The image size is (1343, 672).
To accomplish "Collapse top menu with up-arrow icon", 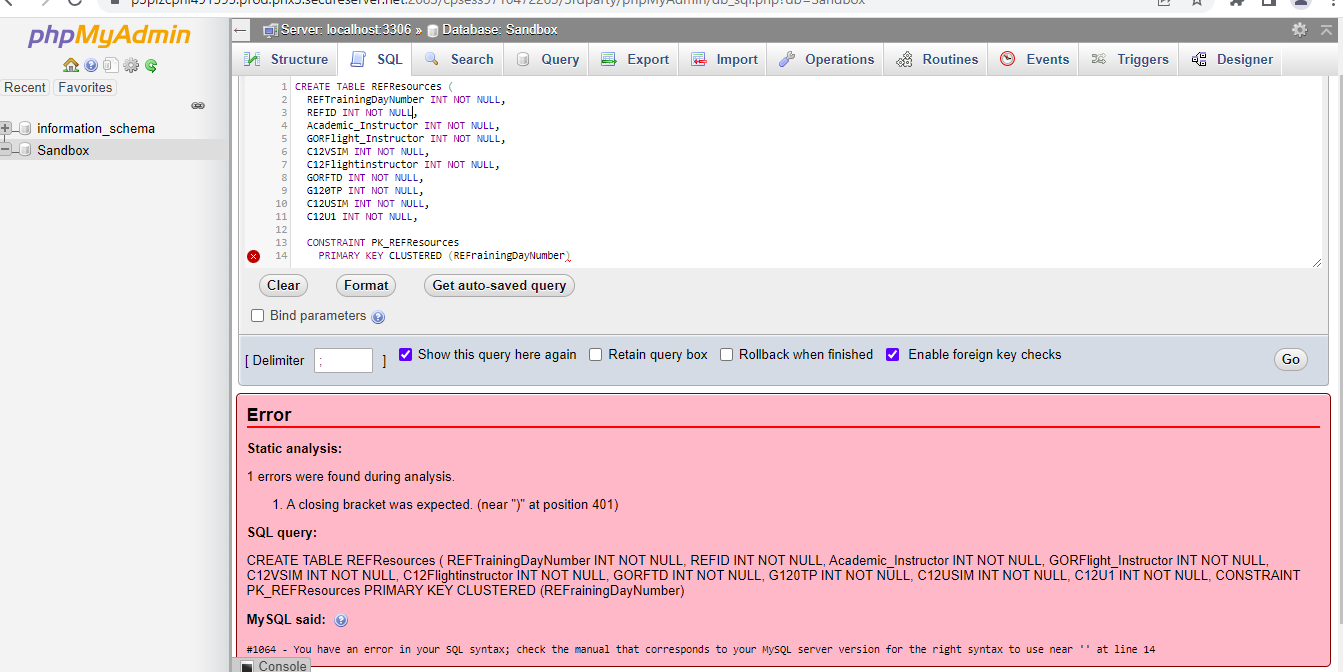I will pyautogui.click(x=1325, y=30).
